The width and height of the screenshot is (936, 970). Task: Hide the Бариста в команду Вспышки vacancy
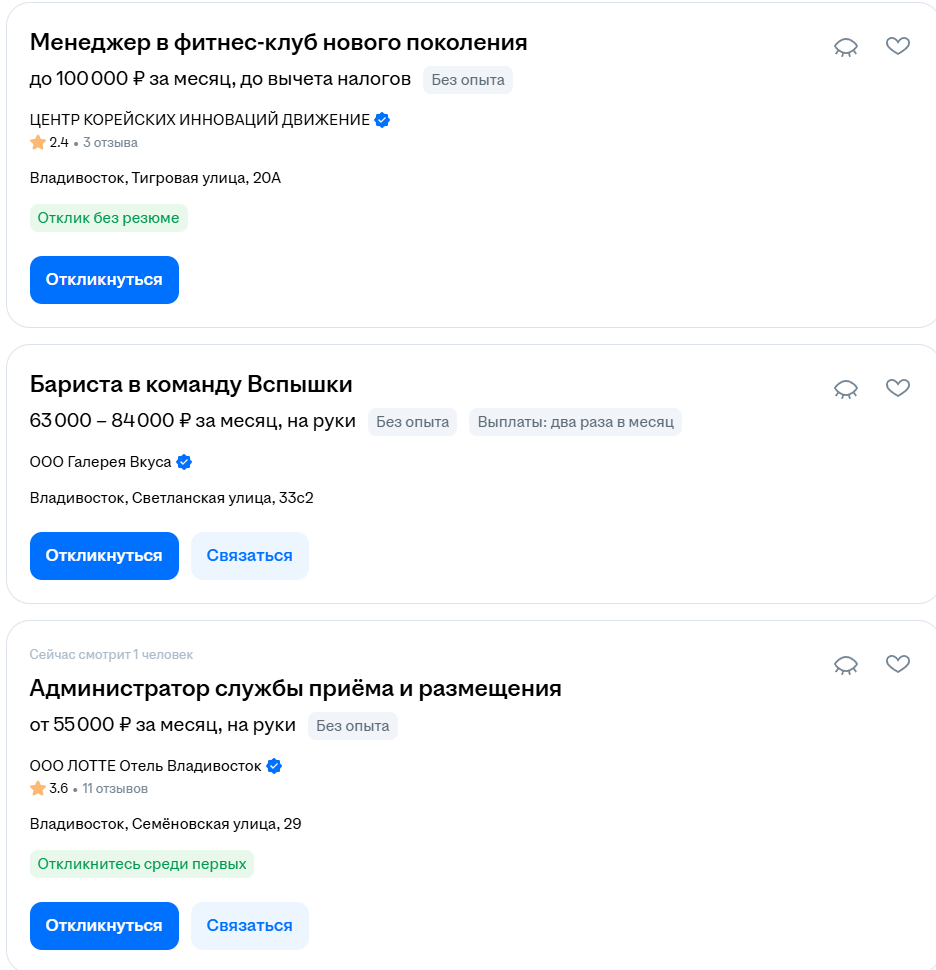coord(846,388)
